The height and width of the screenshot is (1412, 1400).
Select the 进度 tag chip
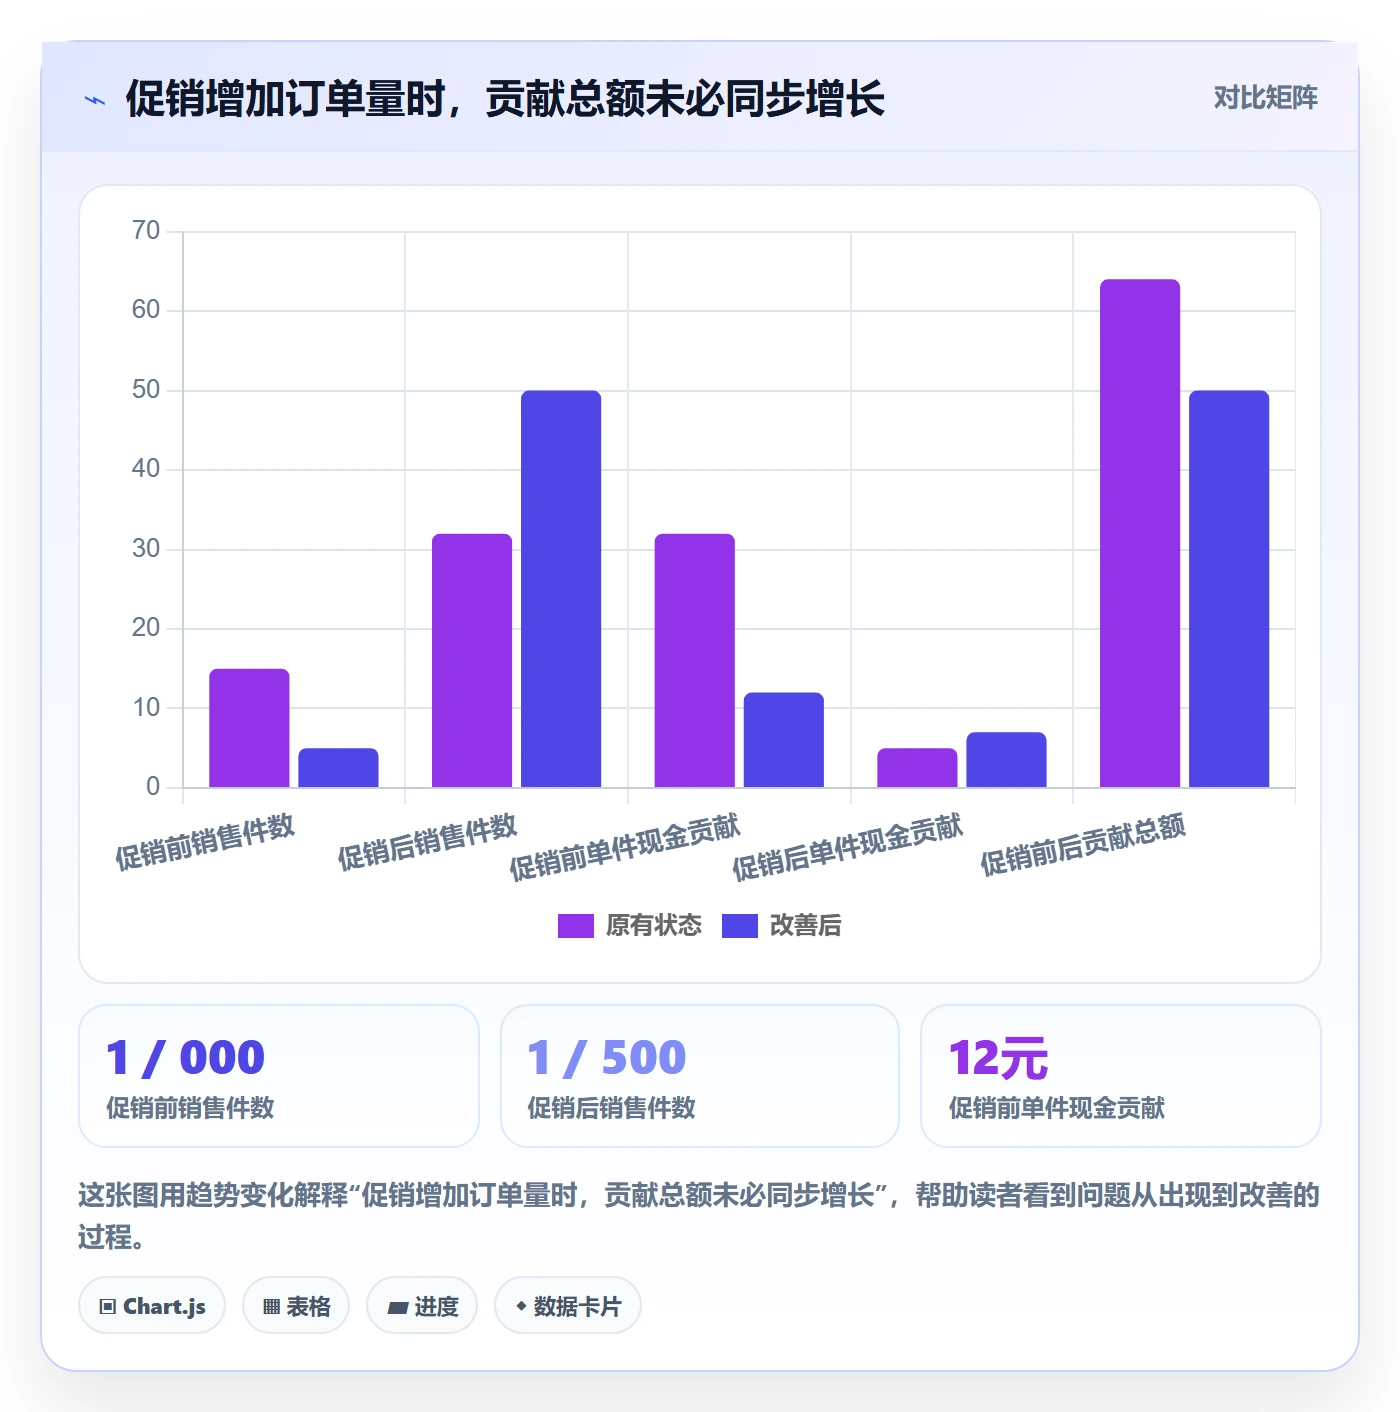(x=422, y=1305)
